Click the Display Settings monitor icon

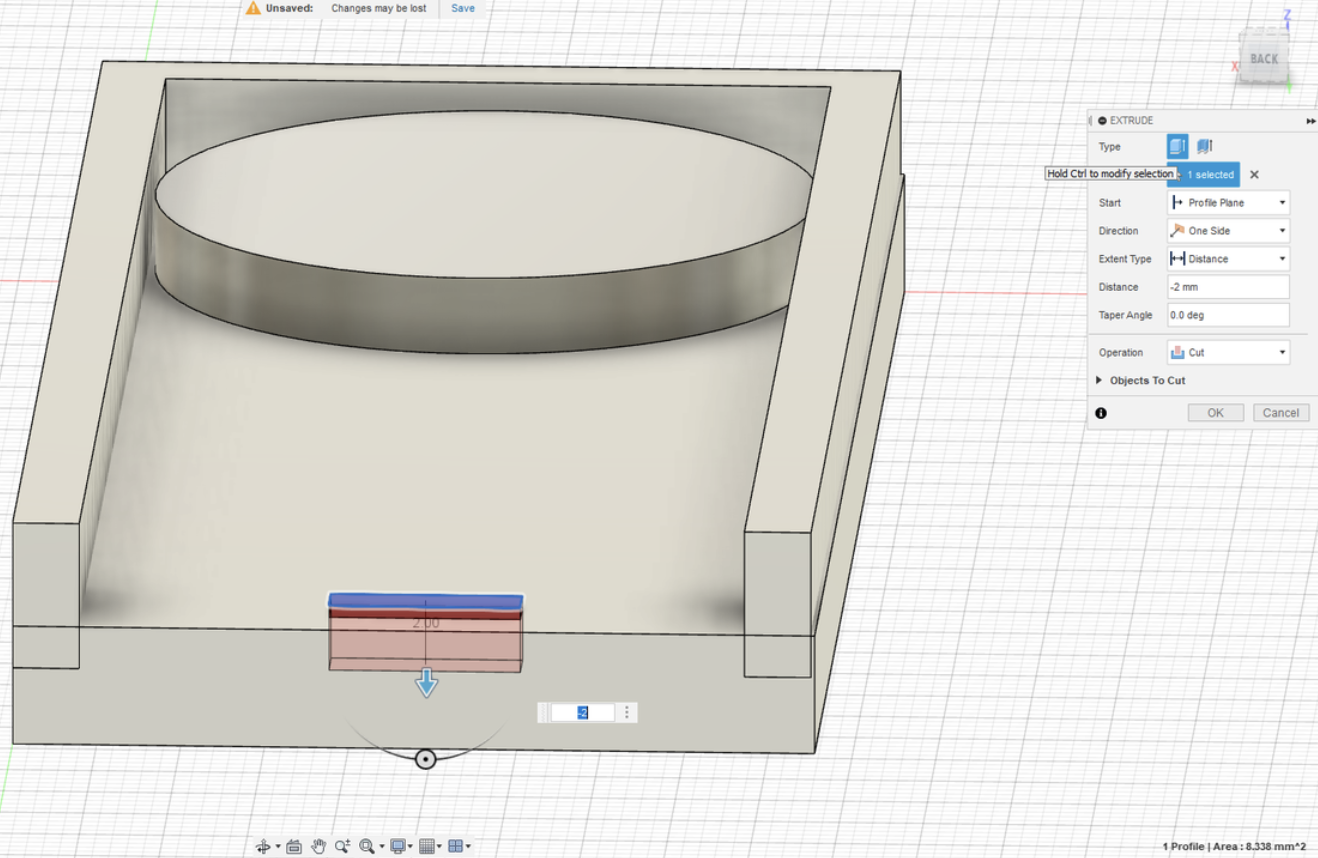click(x=398, y=845)
